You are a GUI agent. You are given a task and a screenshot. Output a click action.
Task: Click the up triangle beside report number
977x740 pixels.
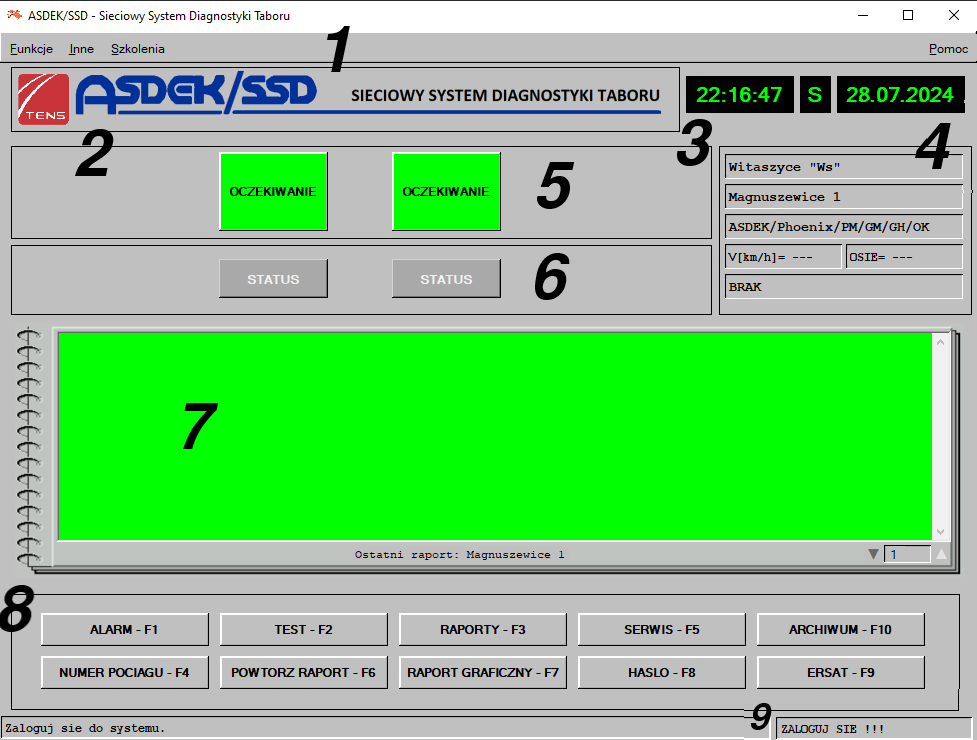tap(940, 554)
